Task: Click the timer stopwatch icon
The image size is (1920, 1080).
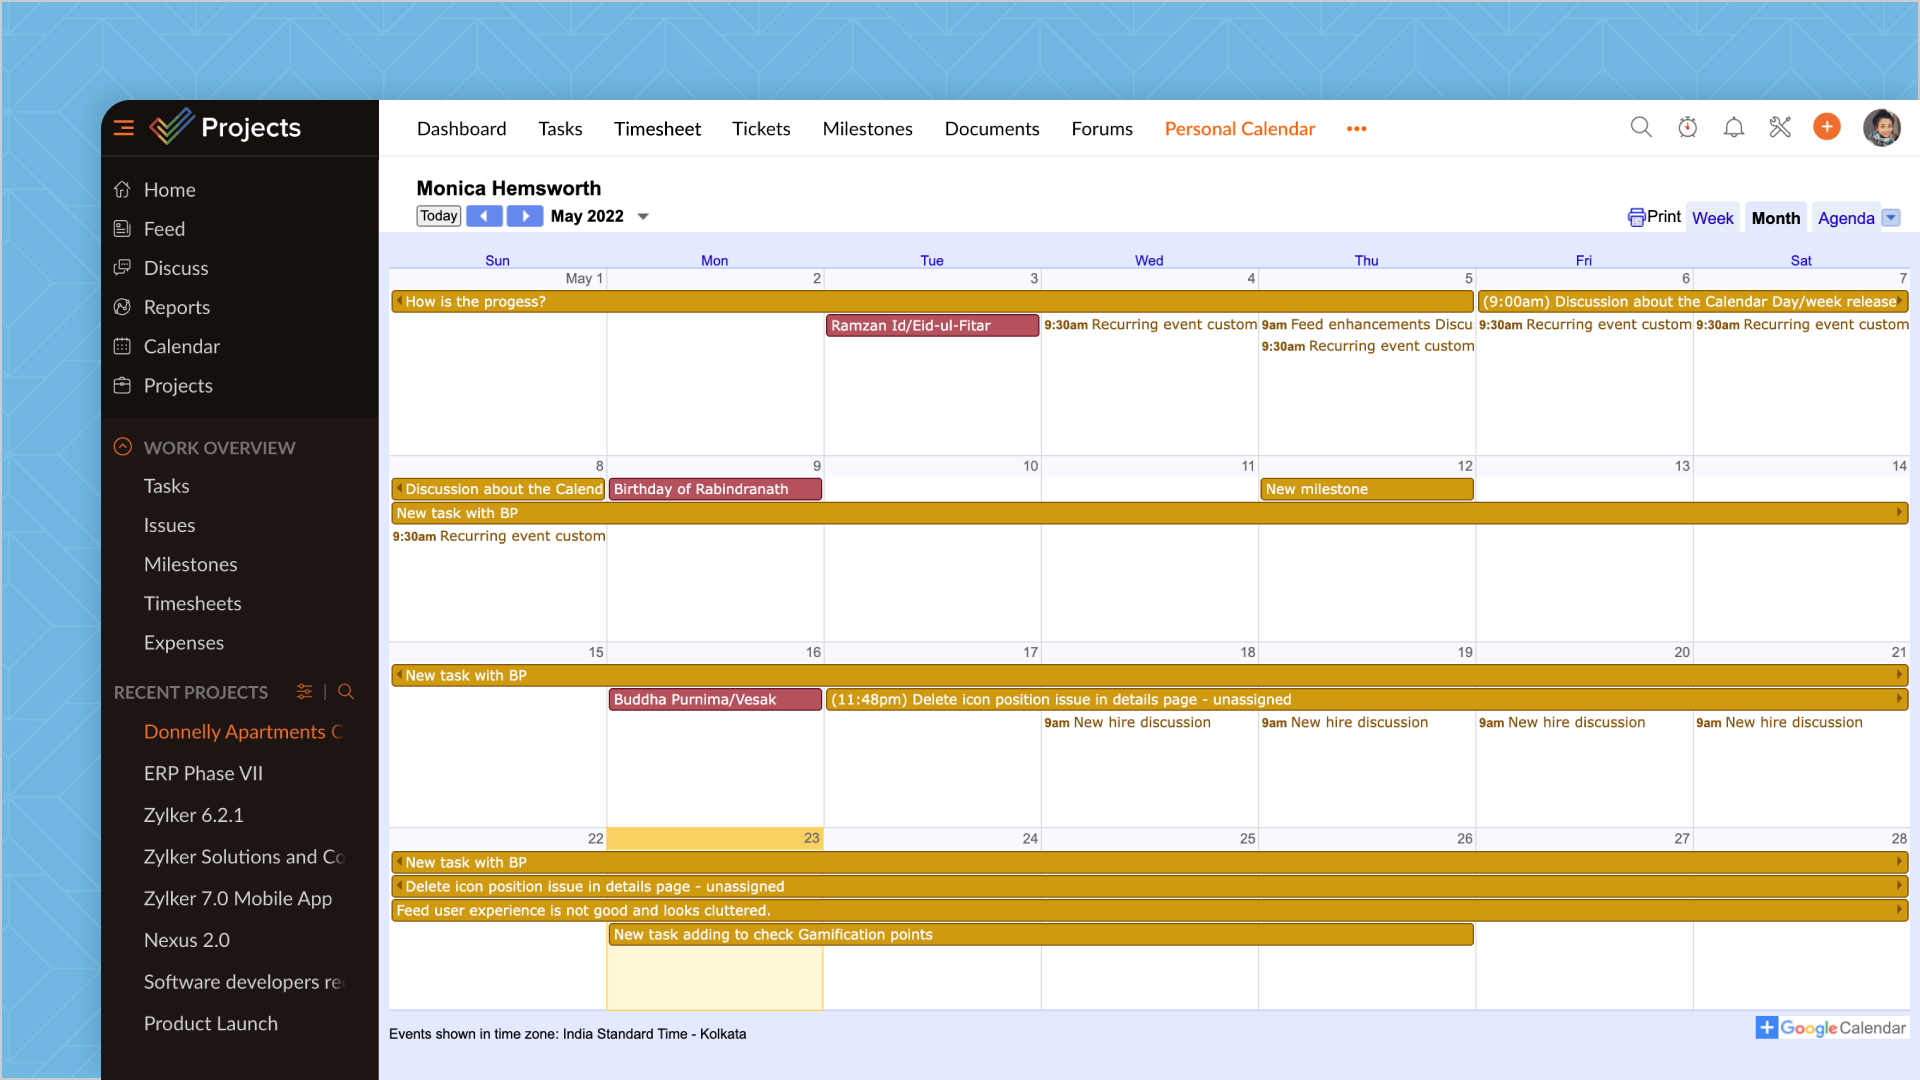Action: 1687,128
